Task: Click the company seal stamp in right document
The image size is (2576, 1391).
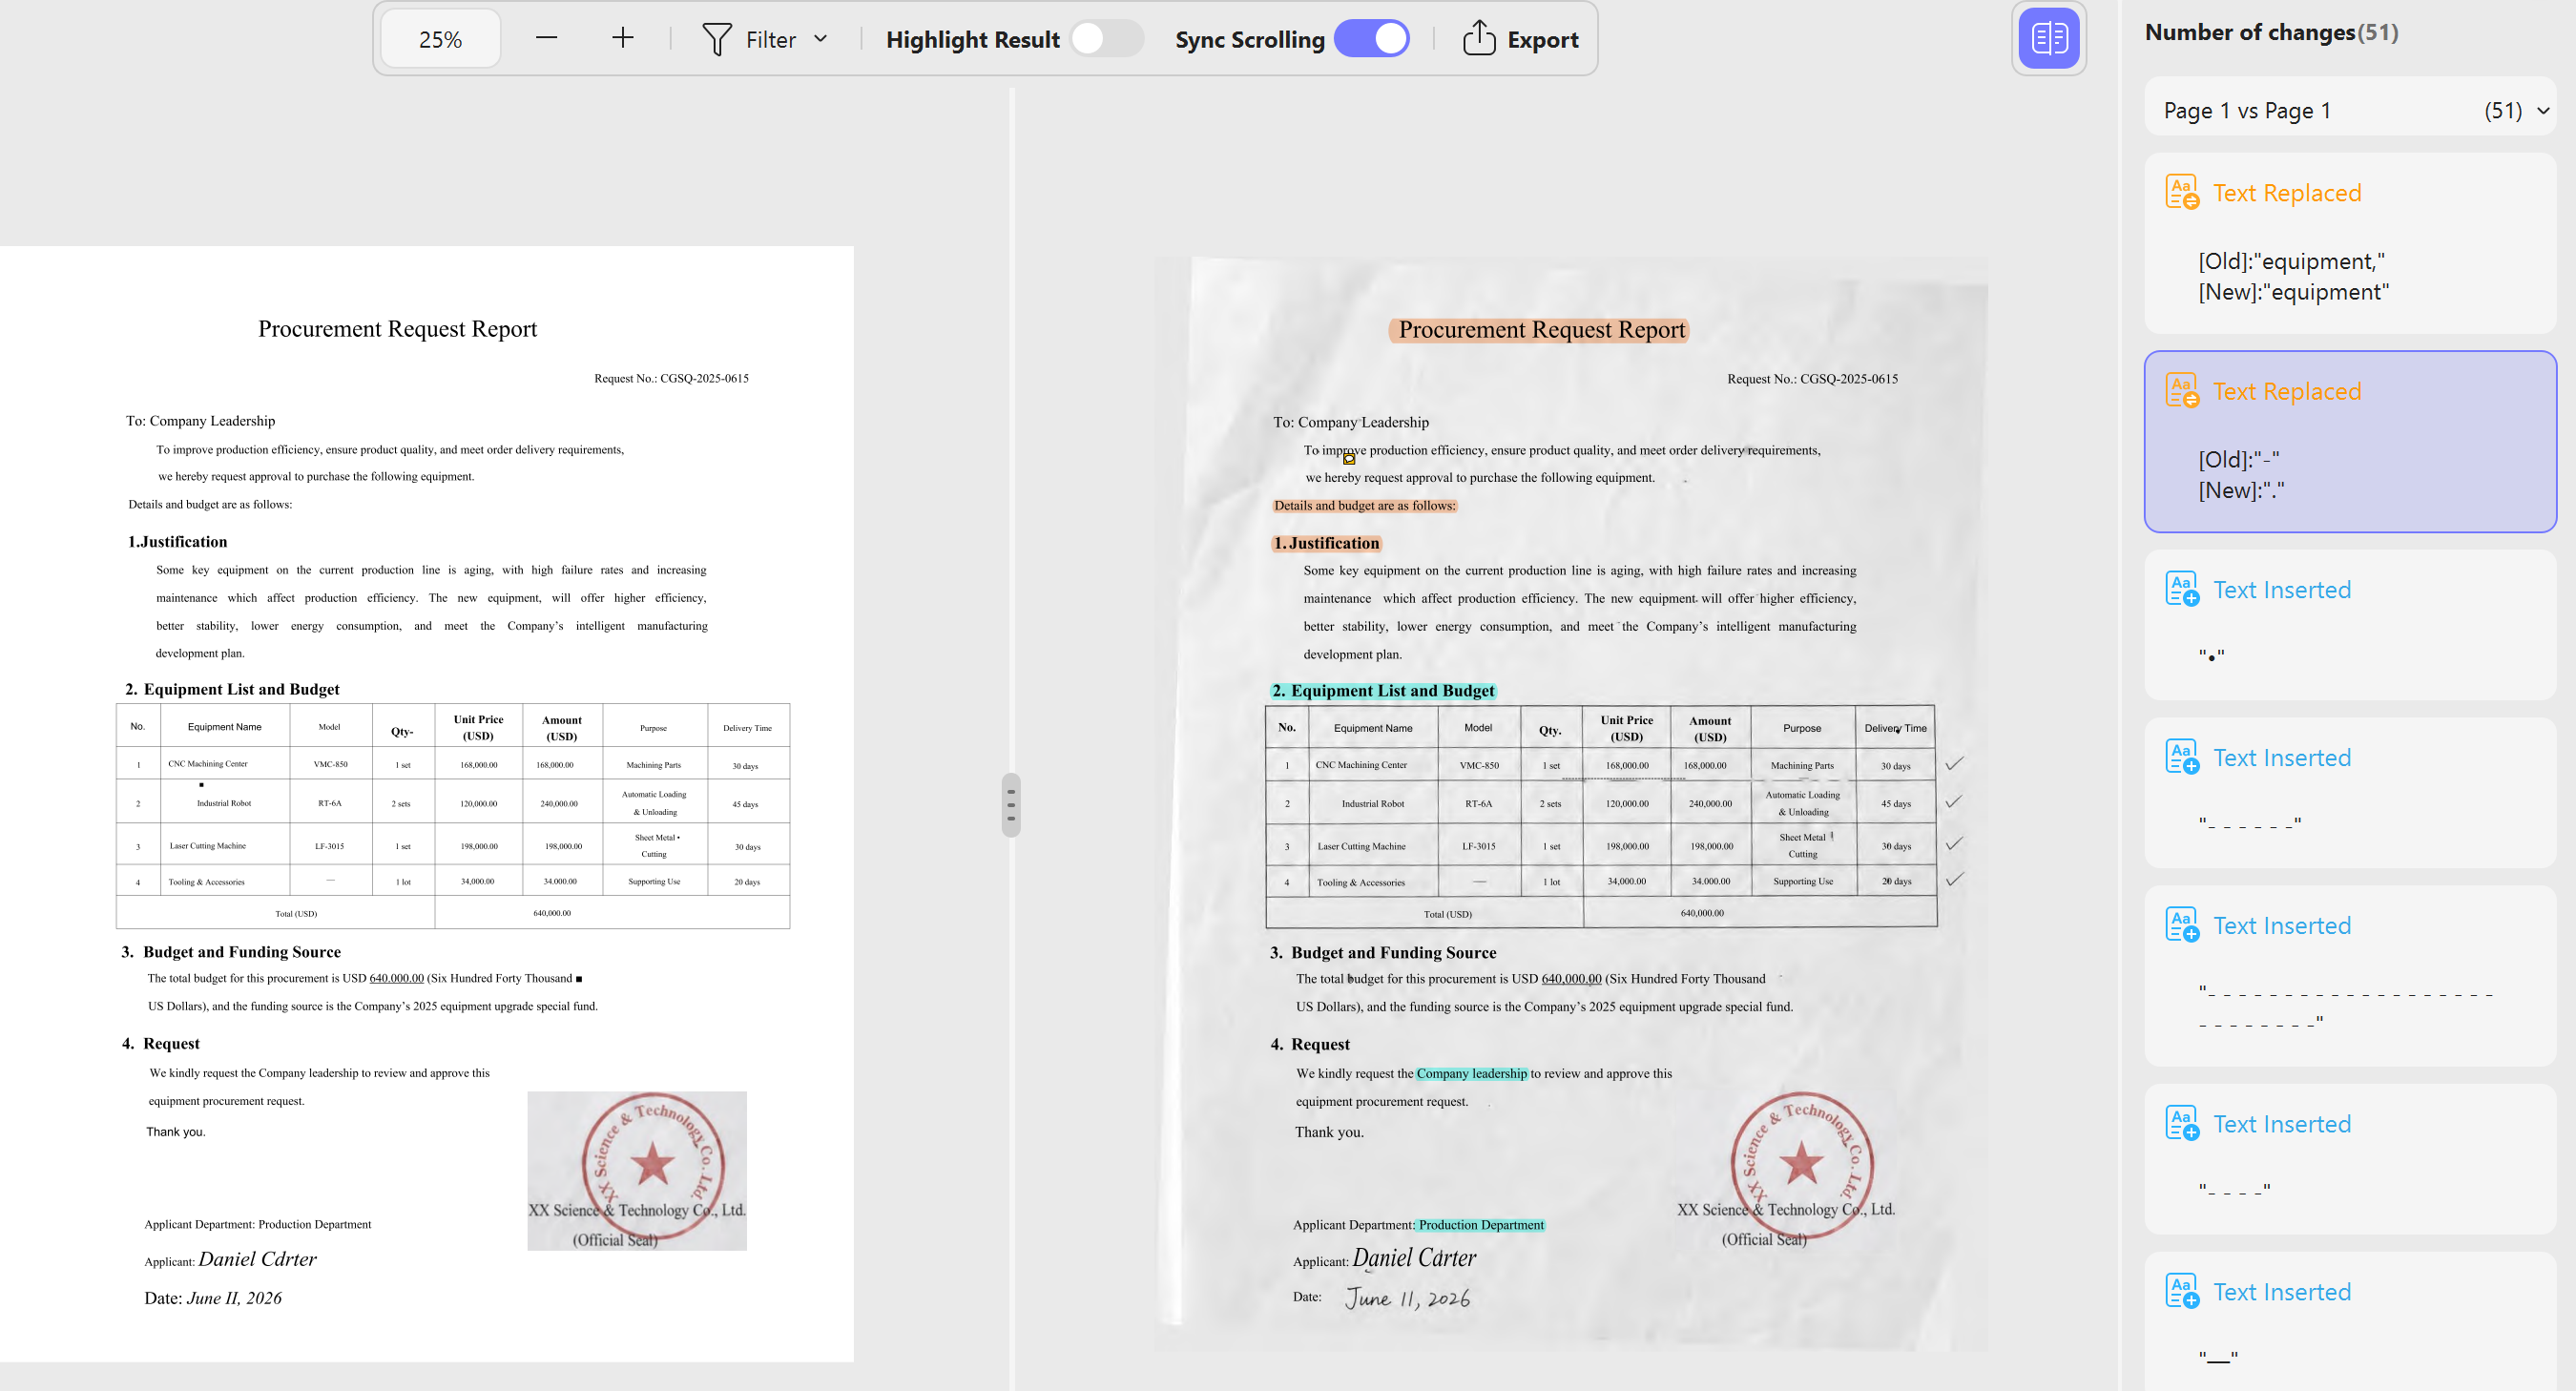Action: 1801,1163
